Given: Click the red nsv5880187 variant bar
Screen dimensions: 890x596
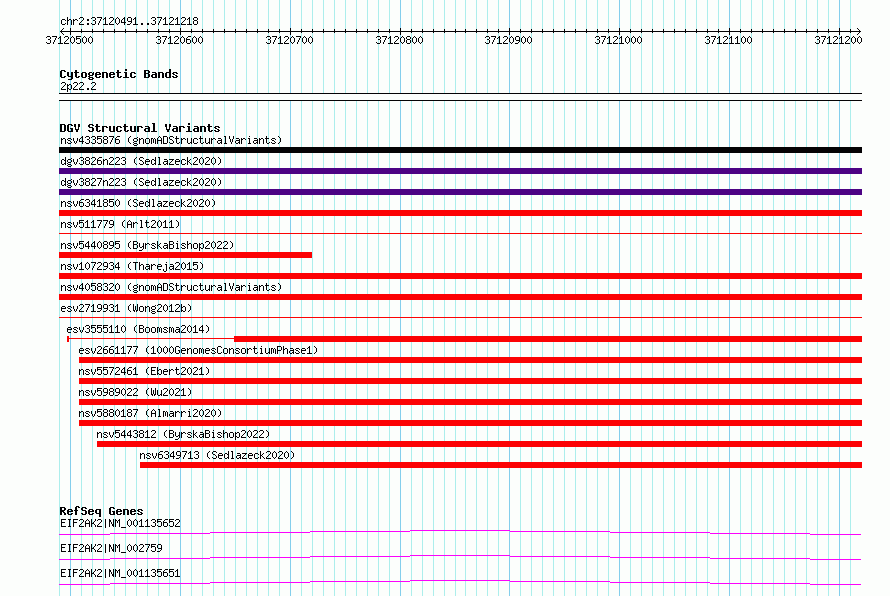Looking at the screenshot, I should tap(470, 423).
